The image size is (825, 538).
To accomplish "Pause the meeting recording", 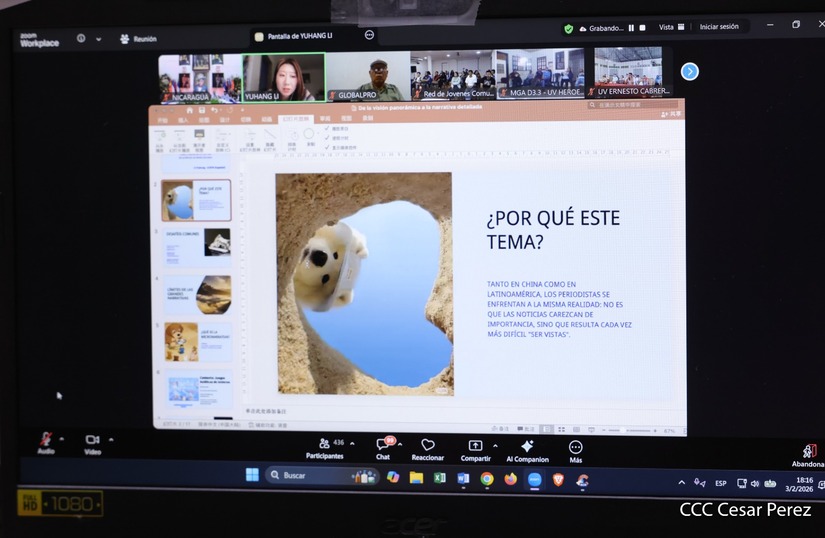I will point(631,28).
